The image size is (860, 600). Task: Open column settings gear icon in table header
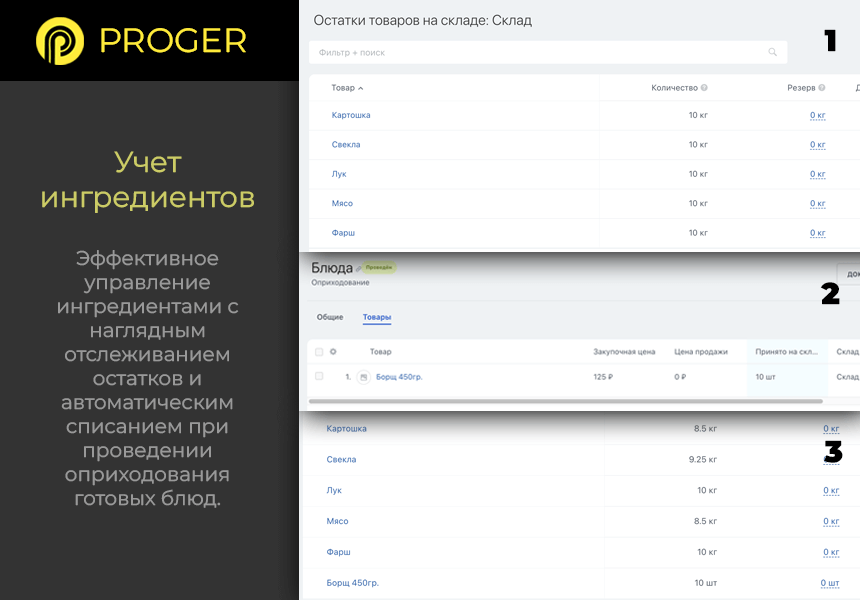(333, 352)
